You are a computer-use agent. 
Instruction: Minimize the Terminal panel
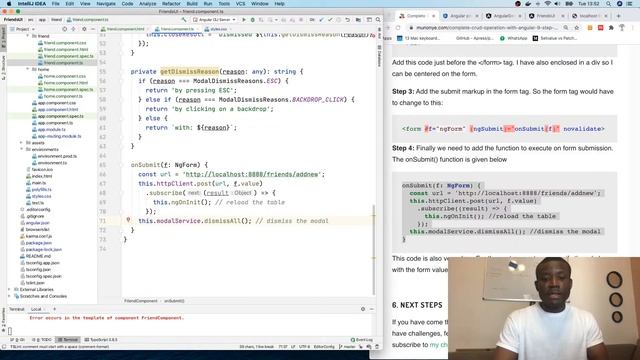tap(371, 309)
